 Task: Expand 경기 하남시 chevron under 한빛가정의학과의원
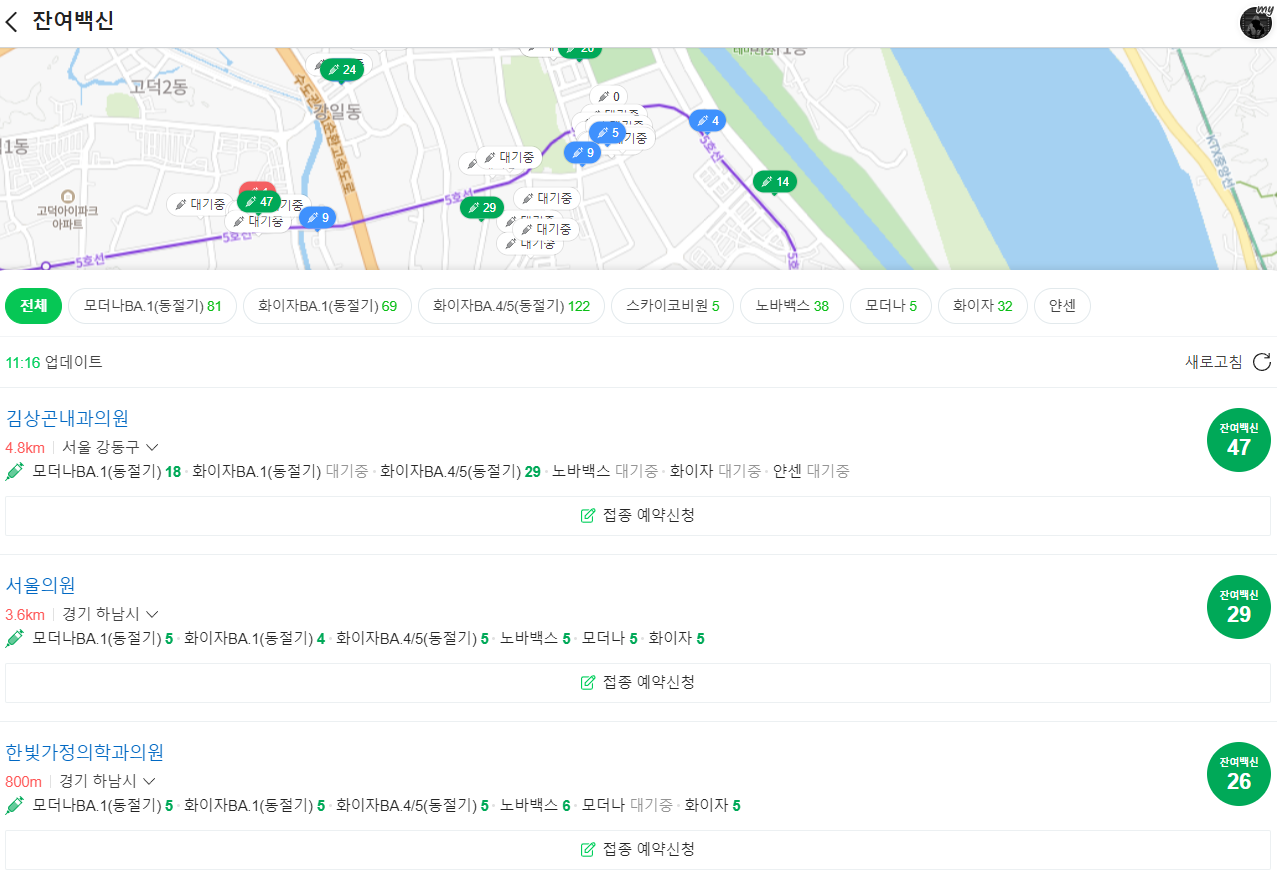[x=149, y=781]
